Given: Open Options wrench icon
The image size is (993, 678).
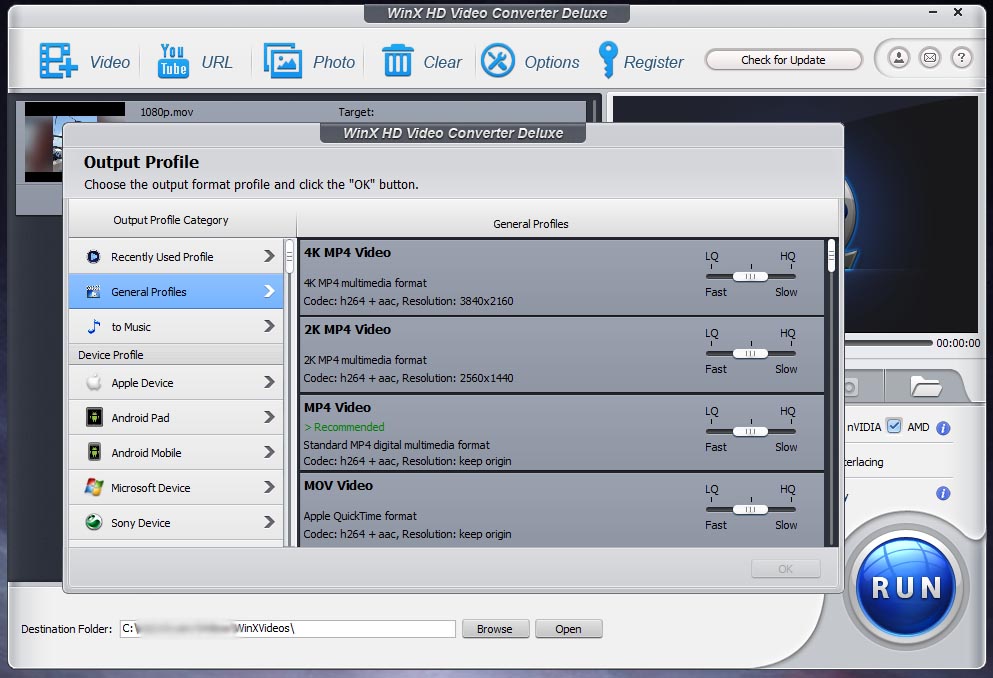Looking at the screenshot, I should (498, 61).
